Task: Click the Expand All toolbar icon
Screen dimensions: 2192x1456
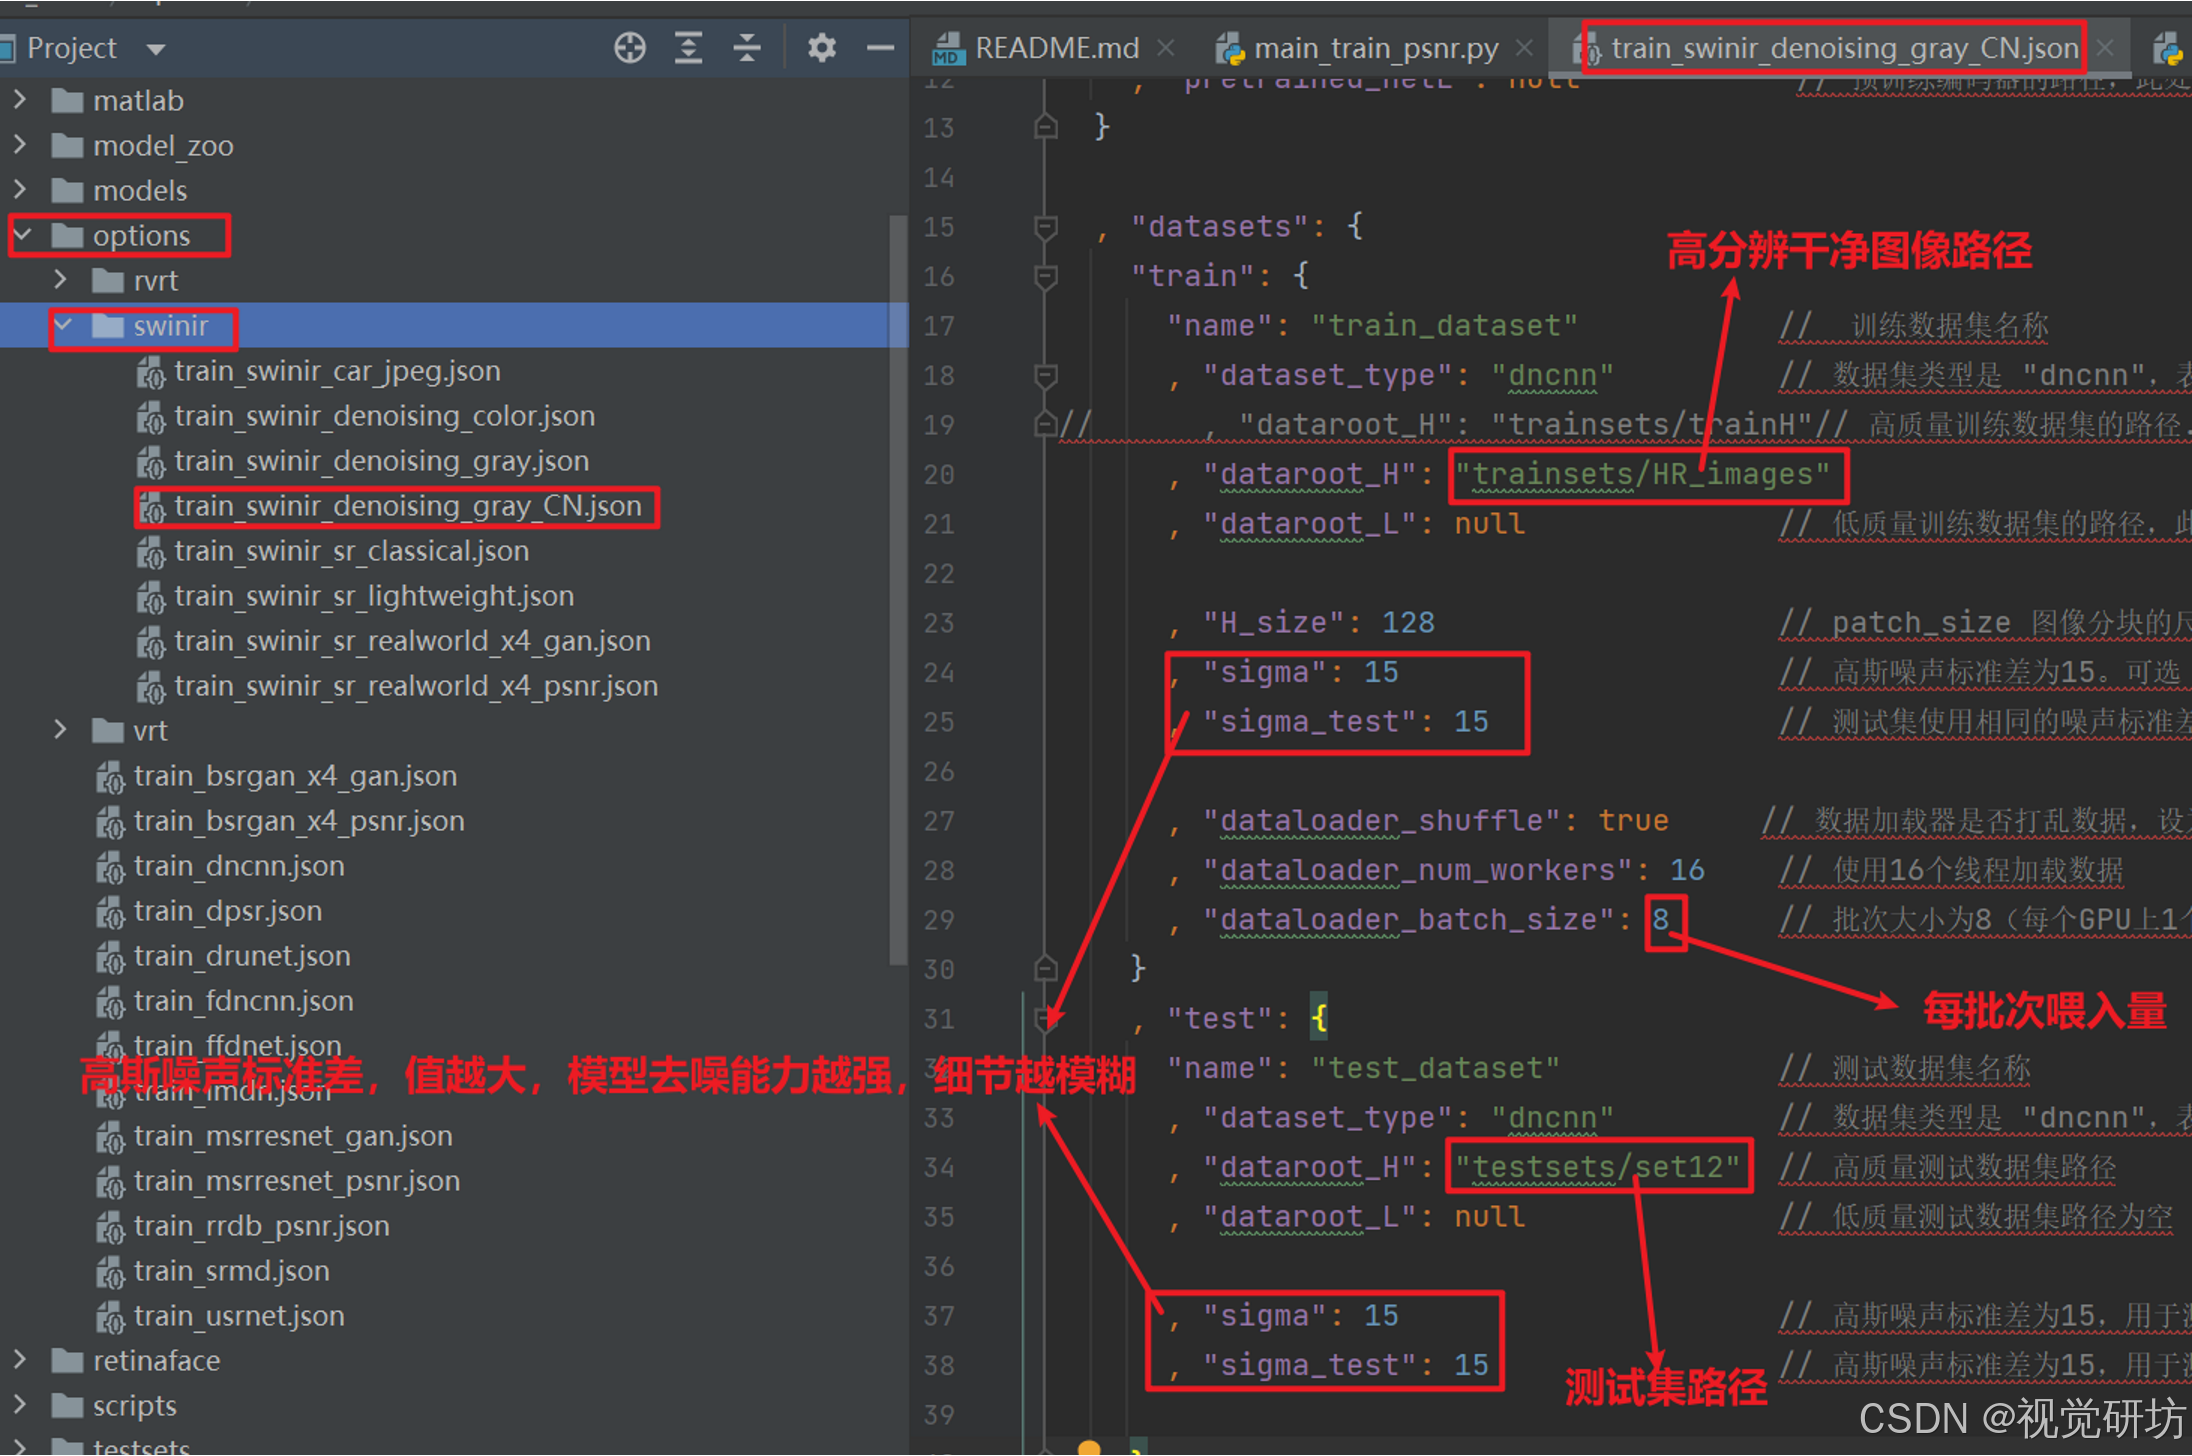Action: pyautogui.click(x=688, y=47)
